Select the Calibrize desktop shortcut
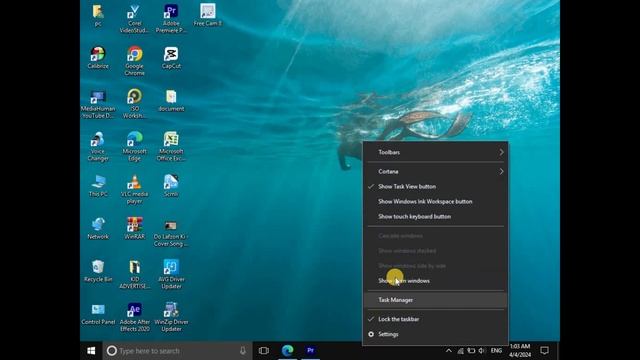The width and height of the screenshot is (640, 360). tap(98, 58)
